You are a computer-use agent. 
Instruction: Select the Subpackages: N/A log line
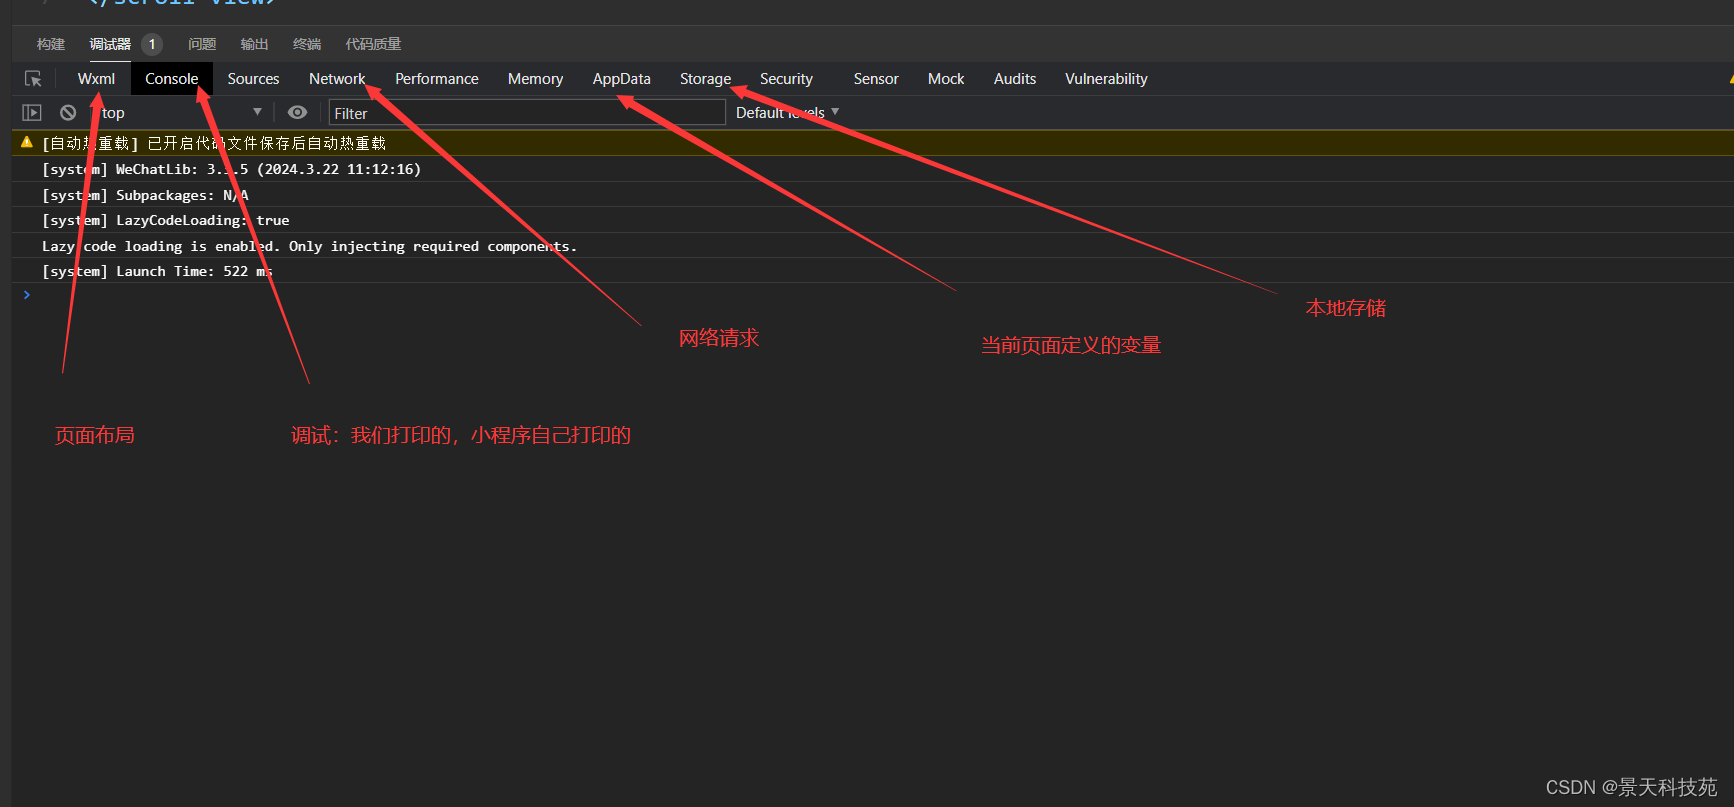(x=872, y=195)
